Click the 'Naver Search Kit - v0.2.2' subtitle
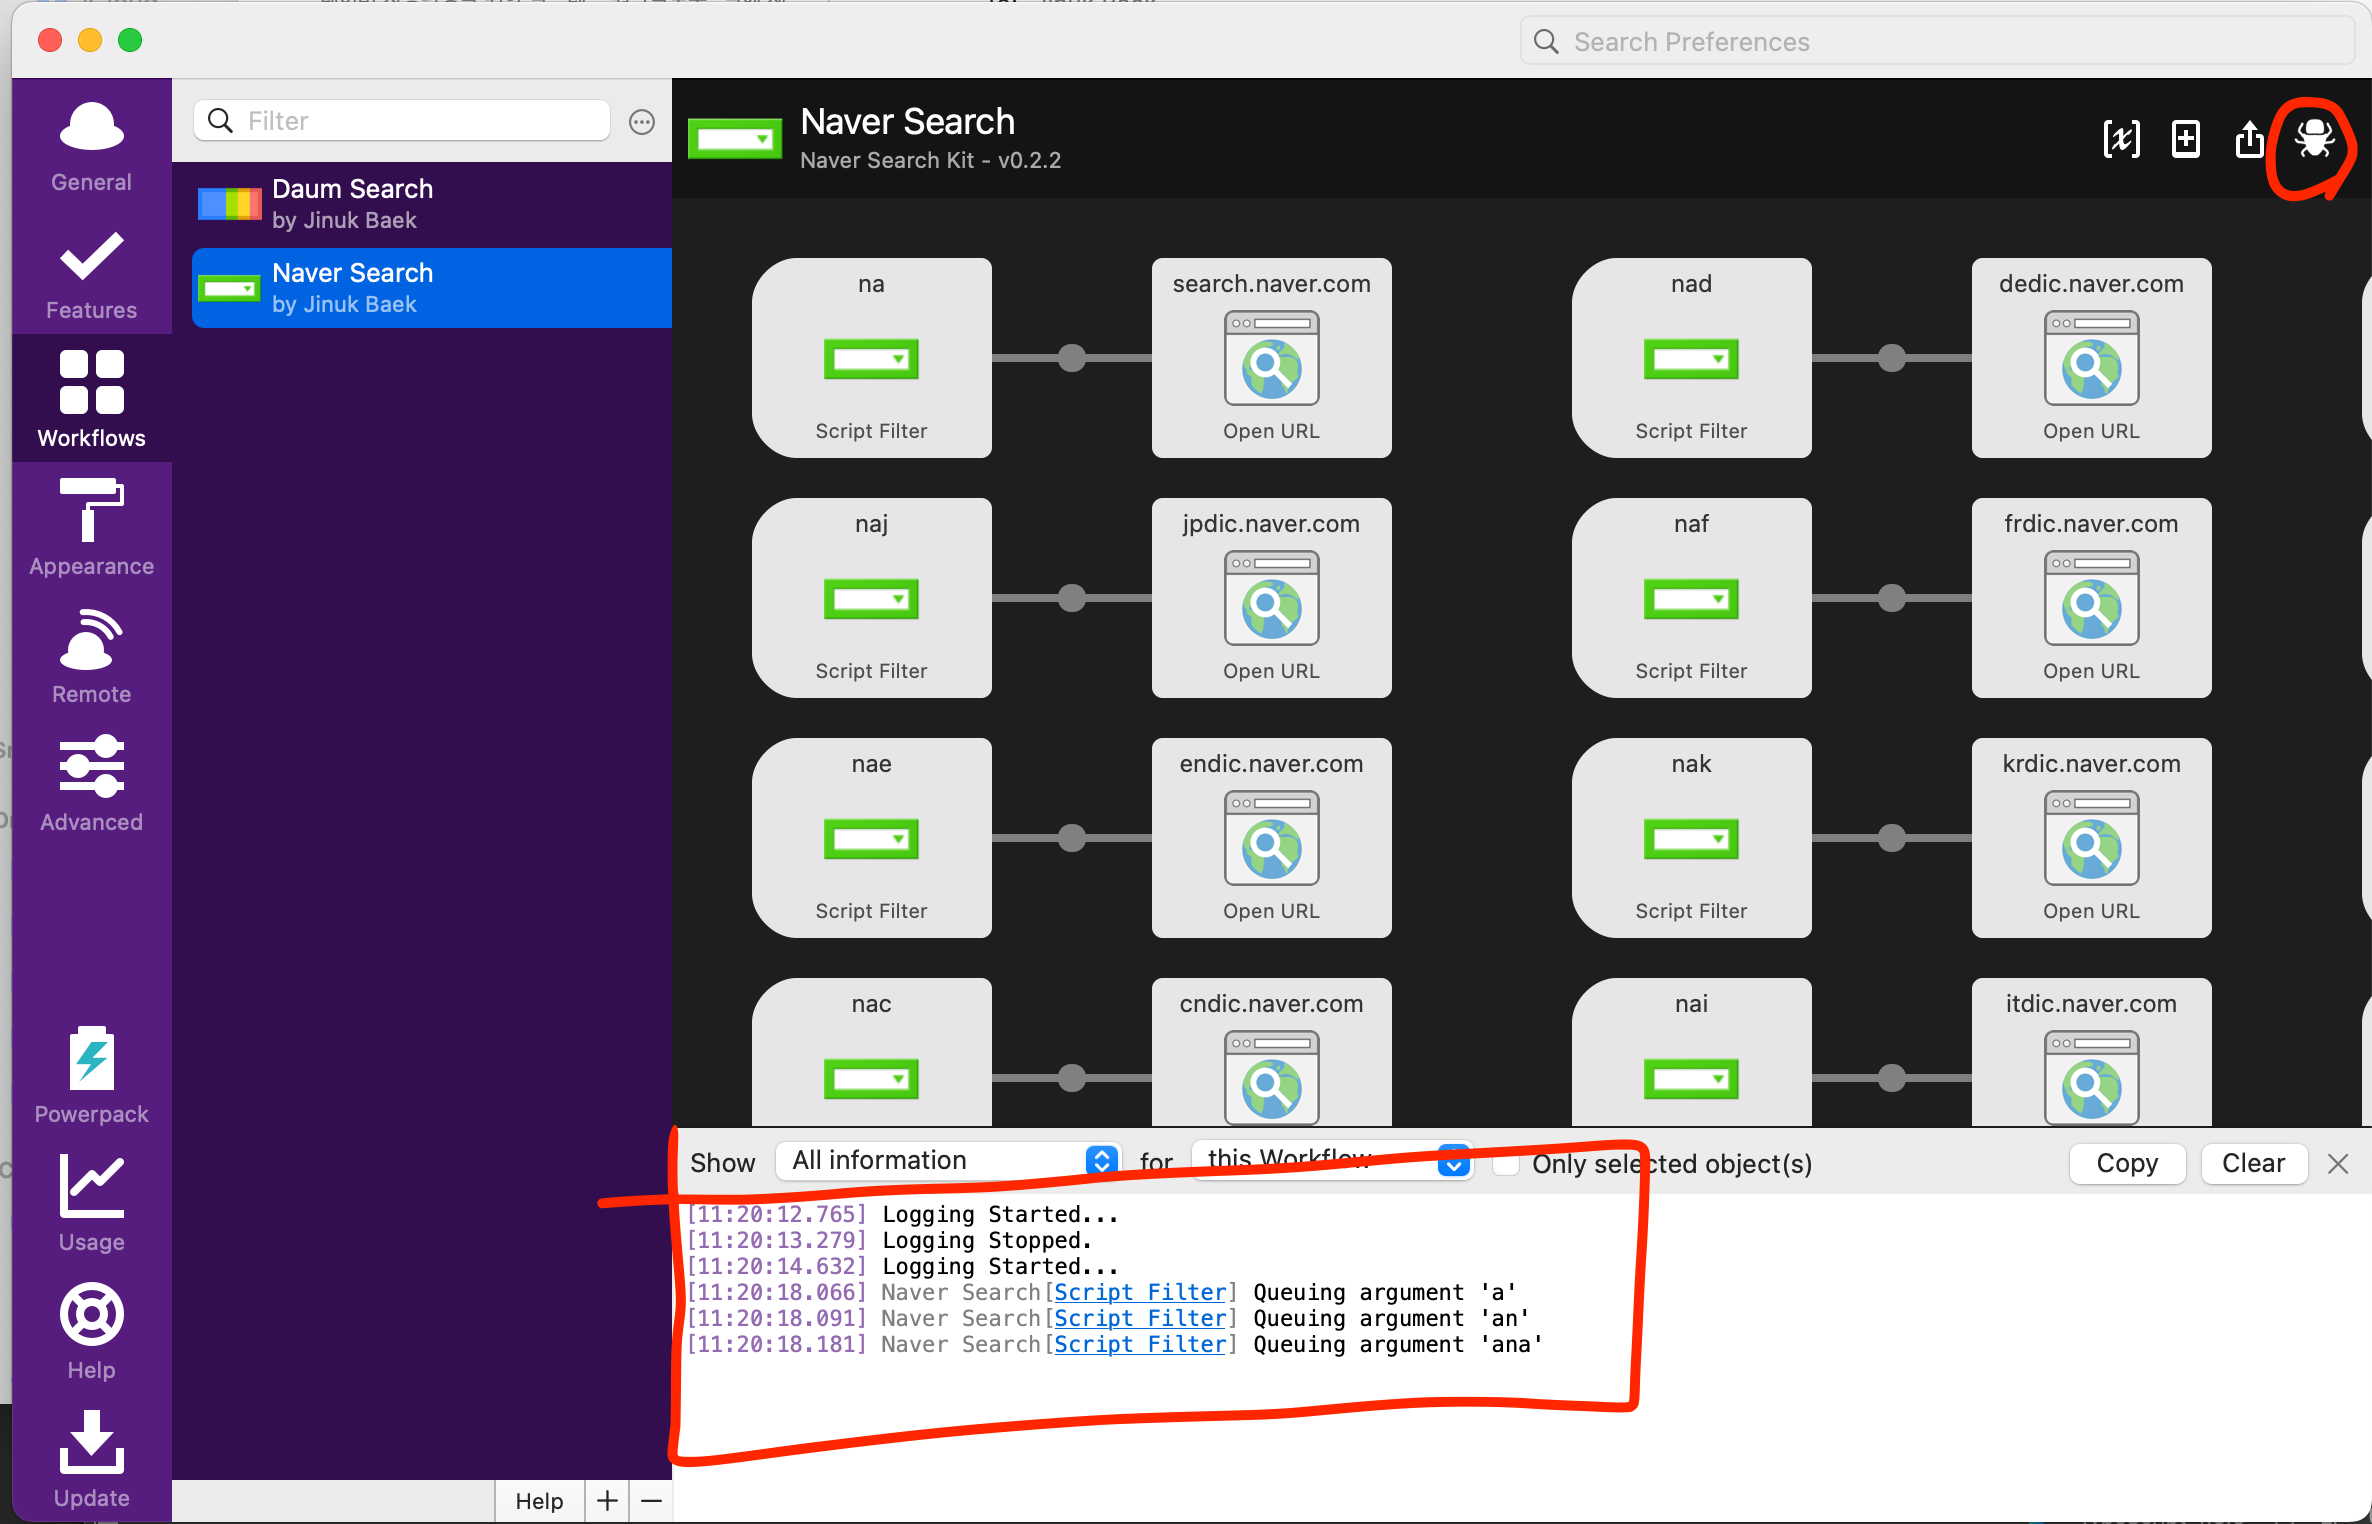The image size is (2372, 1524). [x=930, y=161]
